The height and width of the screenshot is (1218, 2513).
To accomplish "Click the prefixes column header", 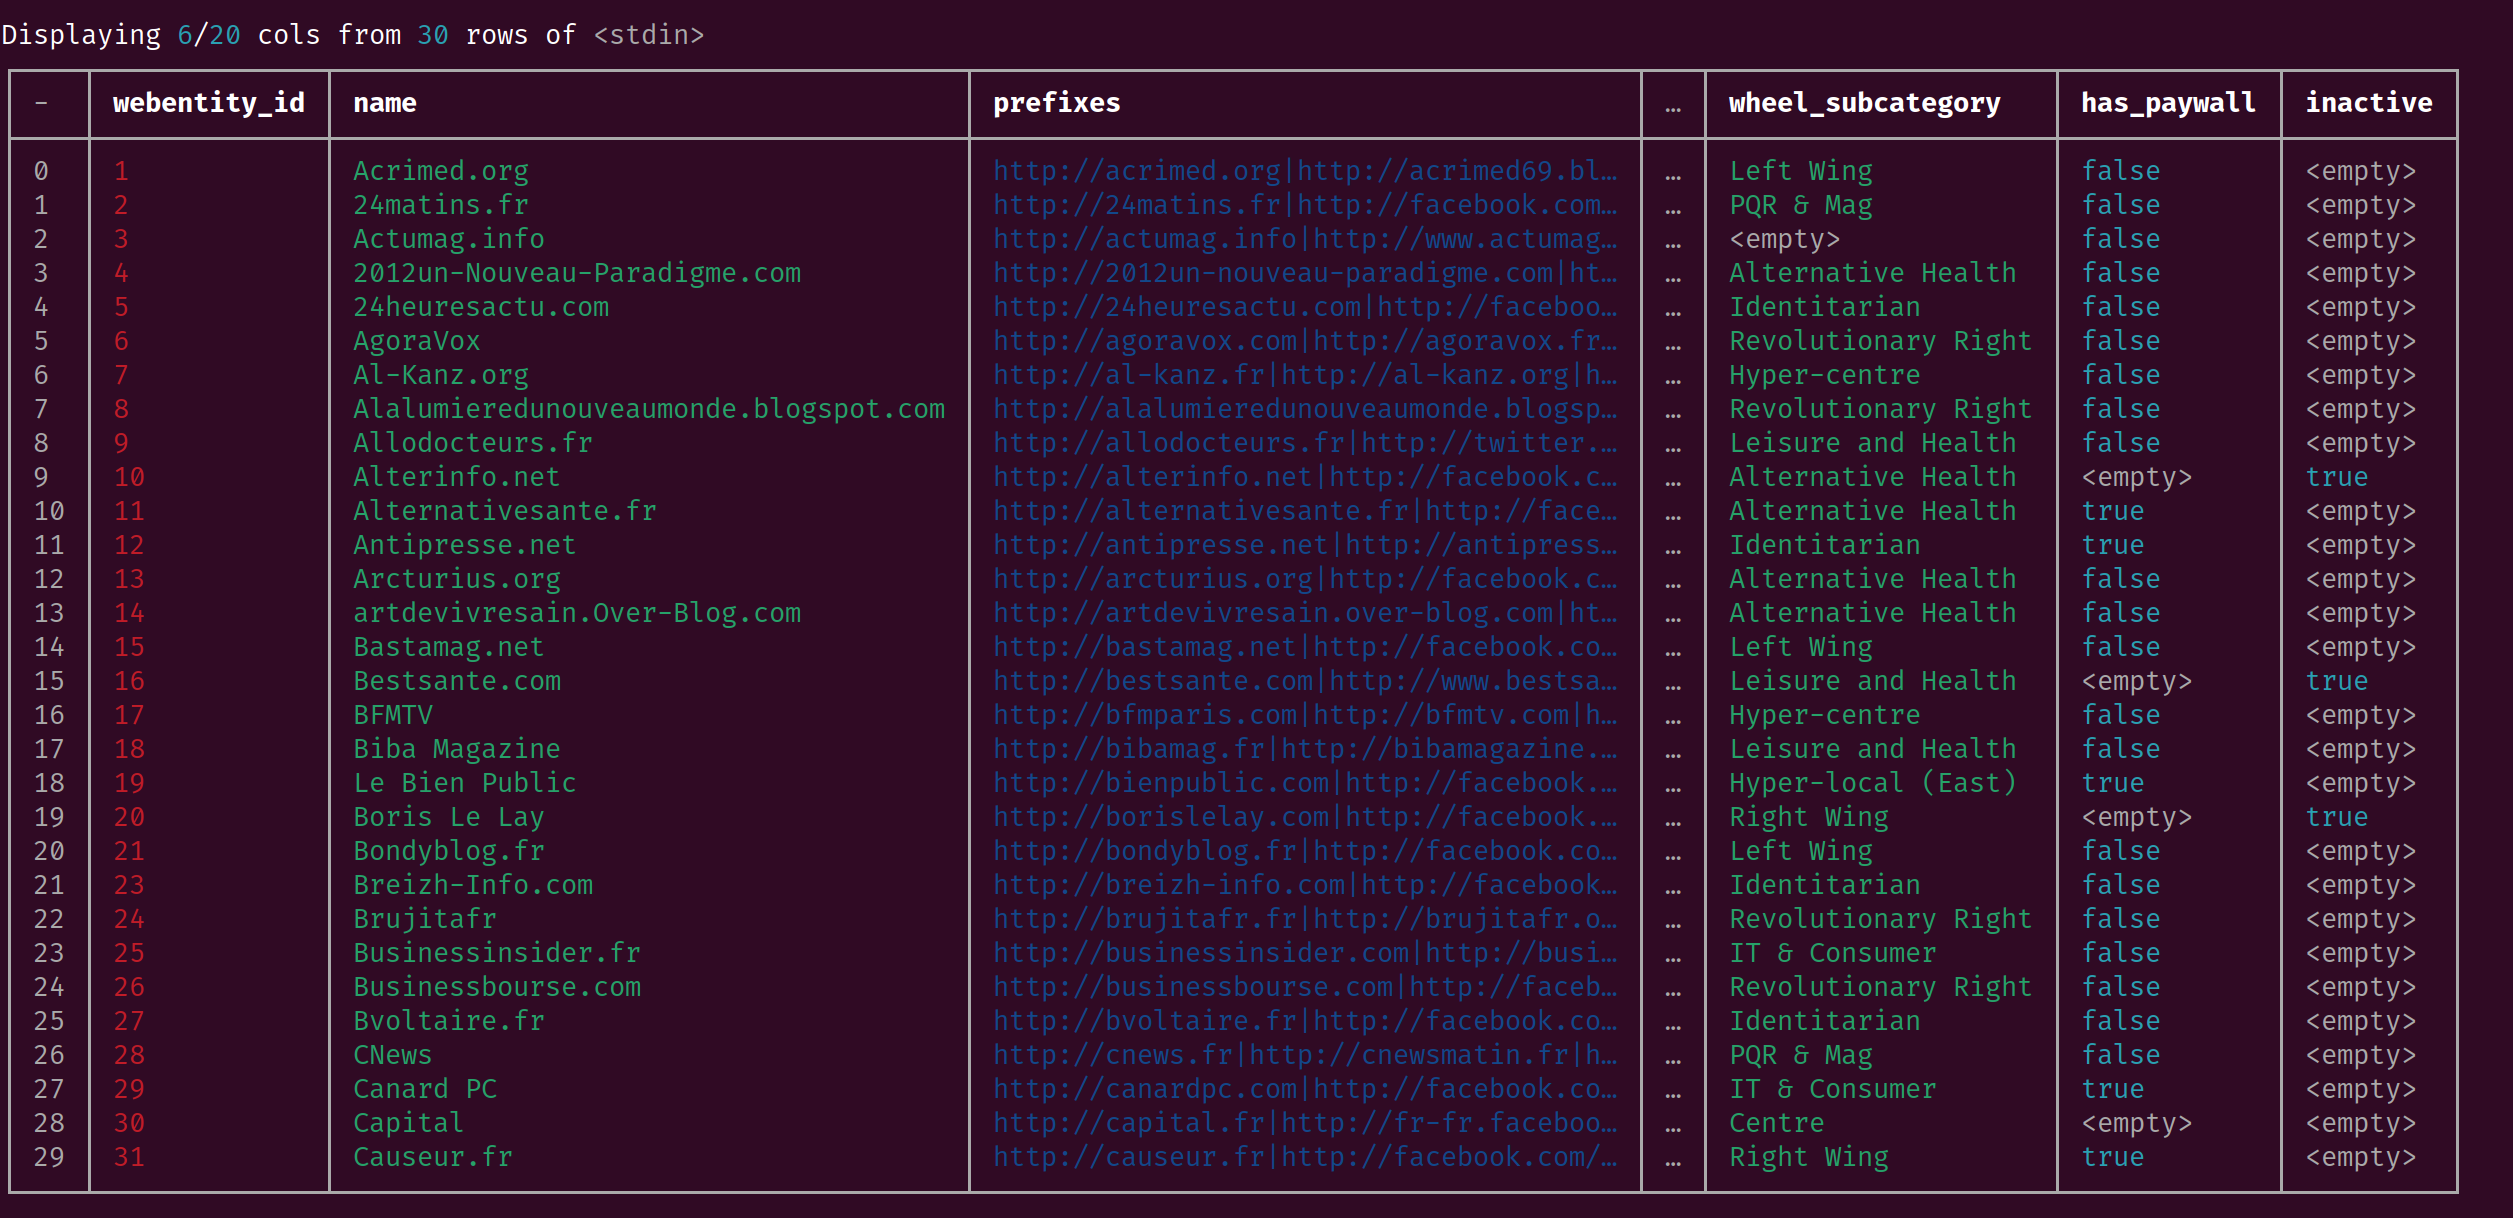I will tap(1056, 103).
